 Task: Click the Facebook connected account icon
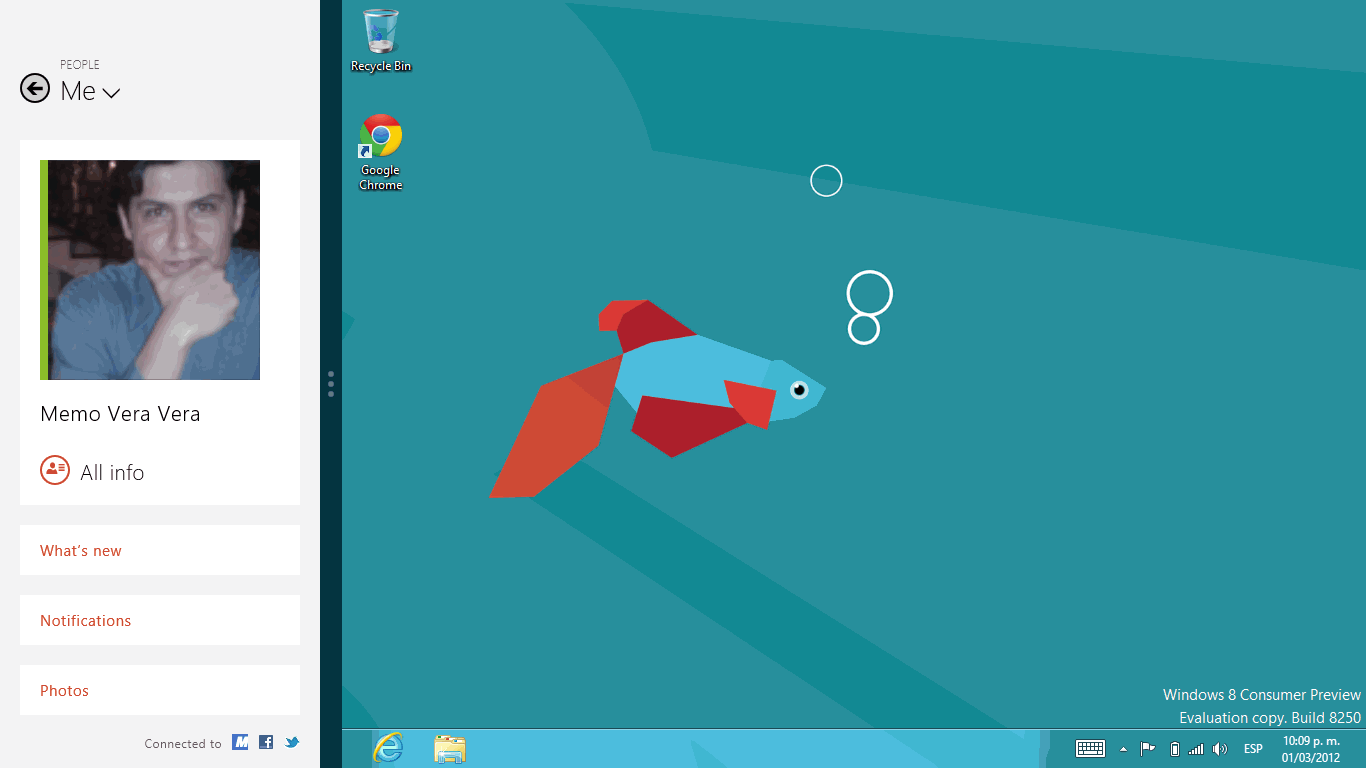266,742
